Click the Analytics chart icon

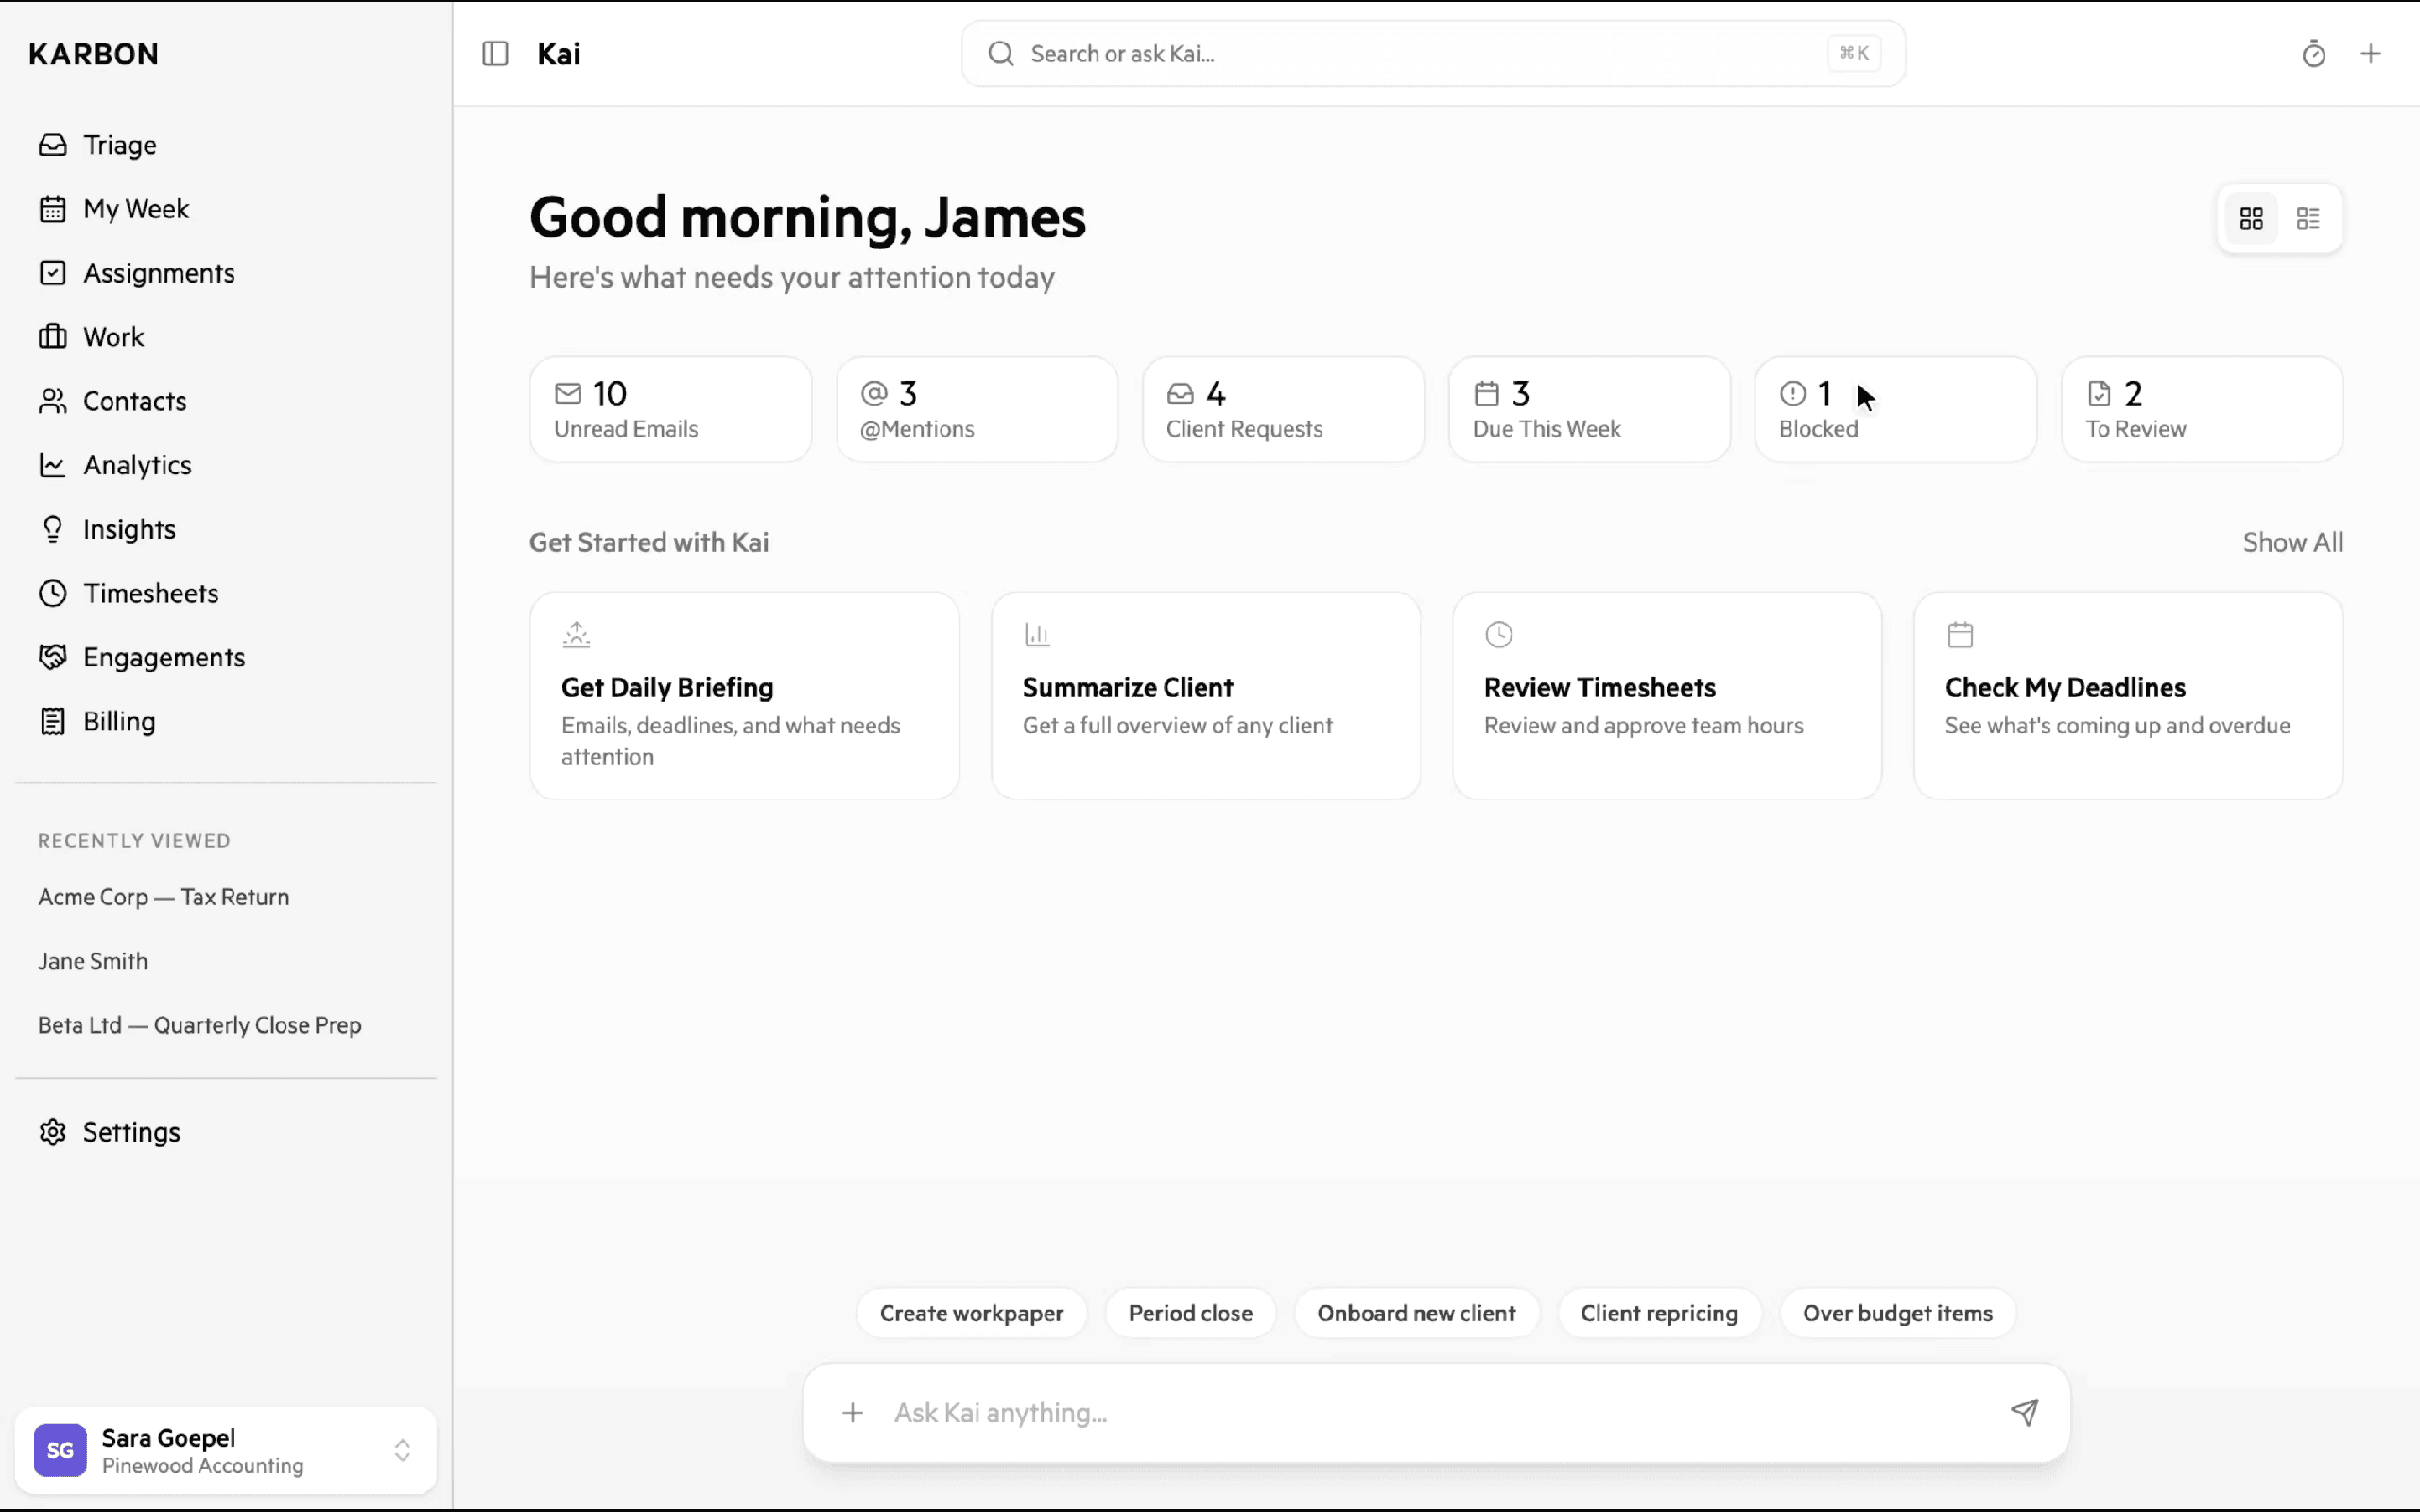click(x=53, y=465)
